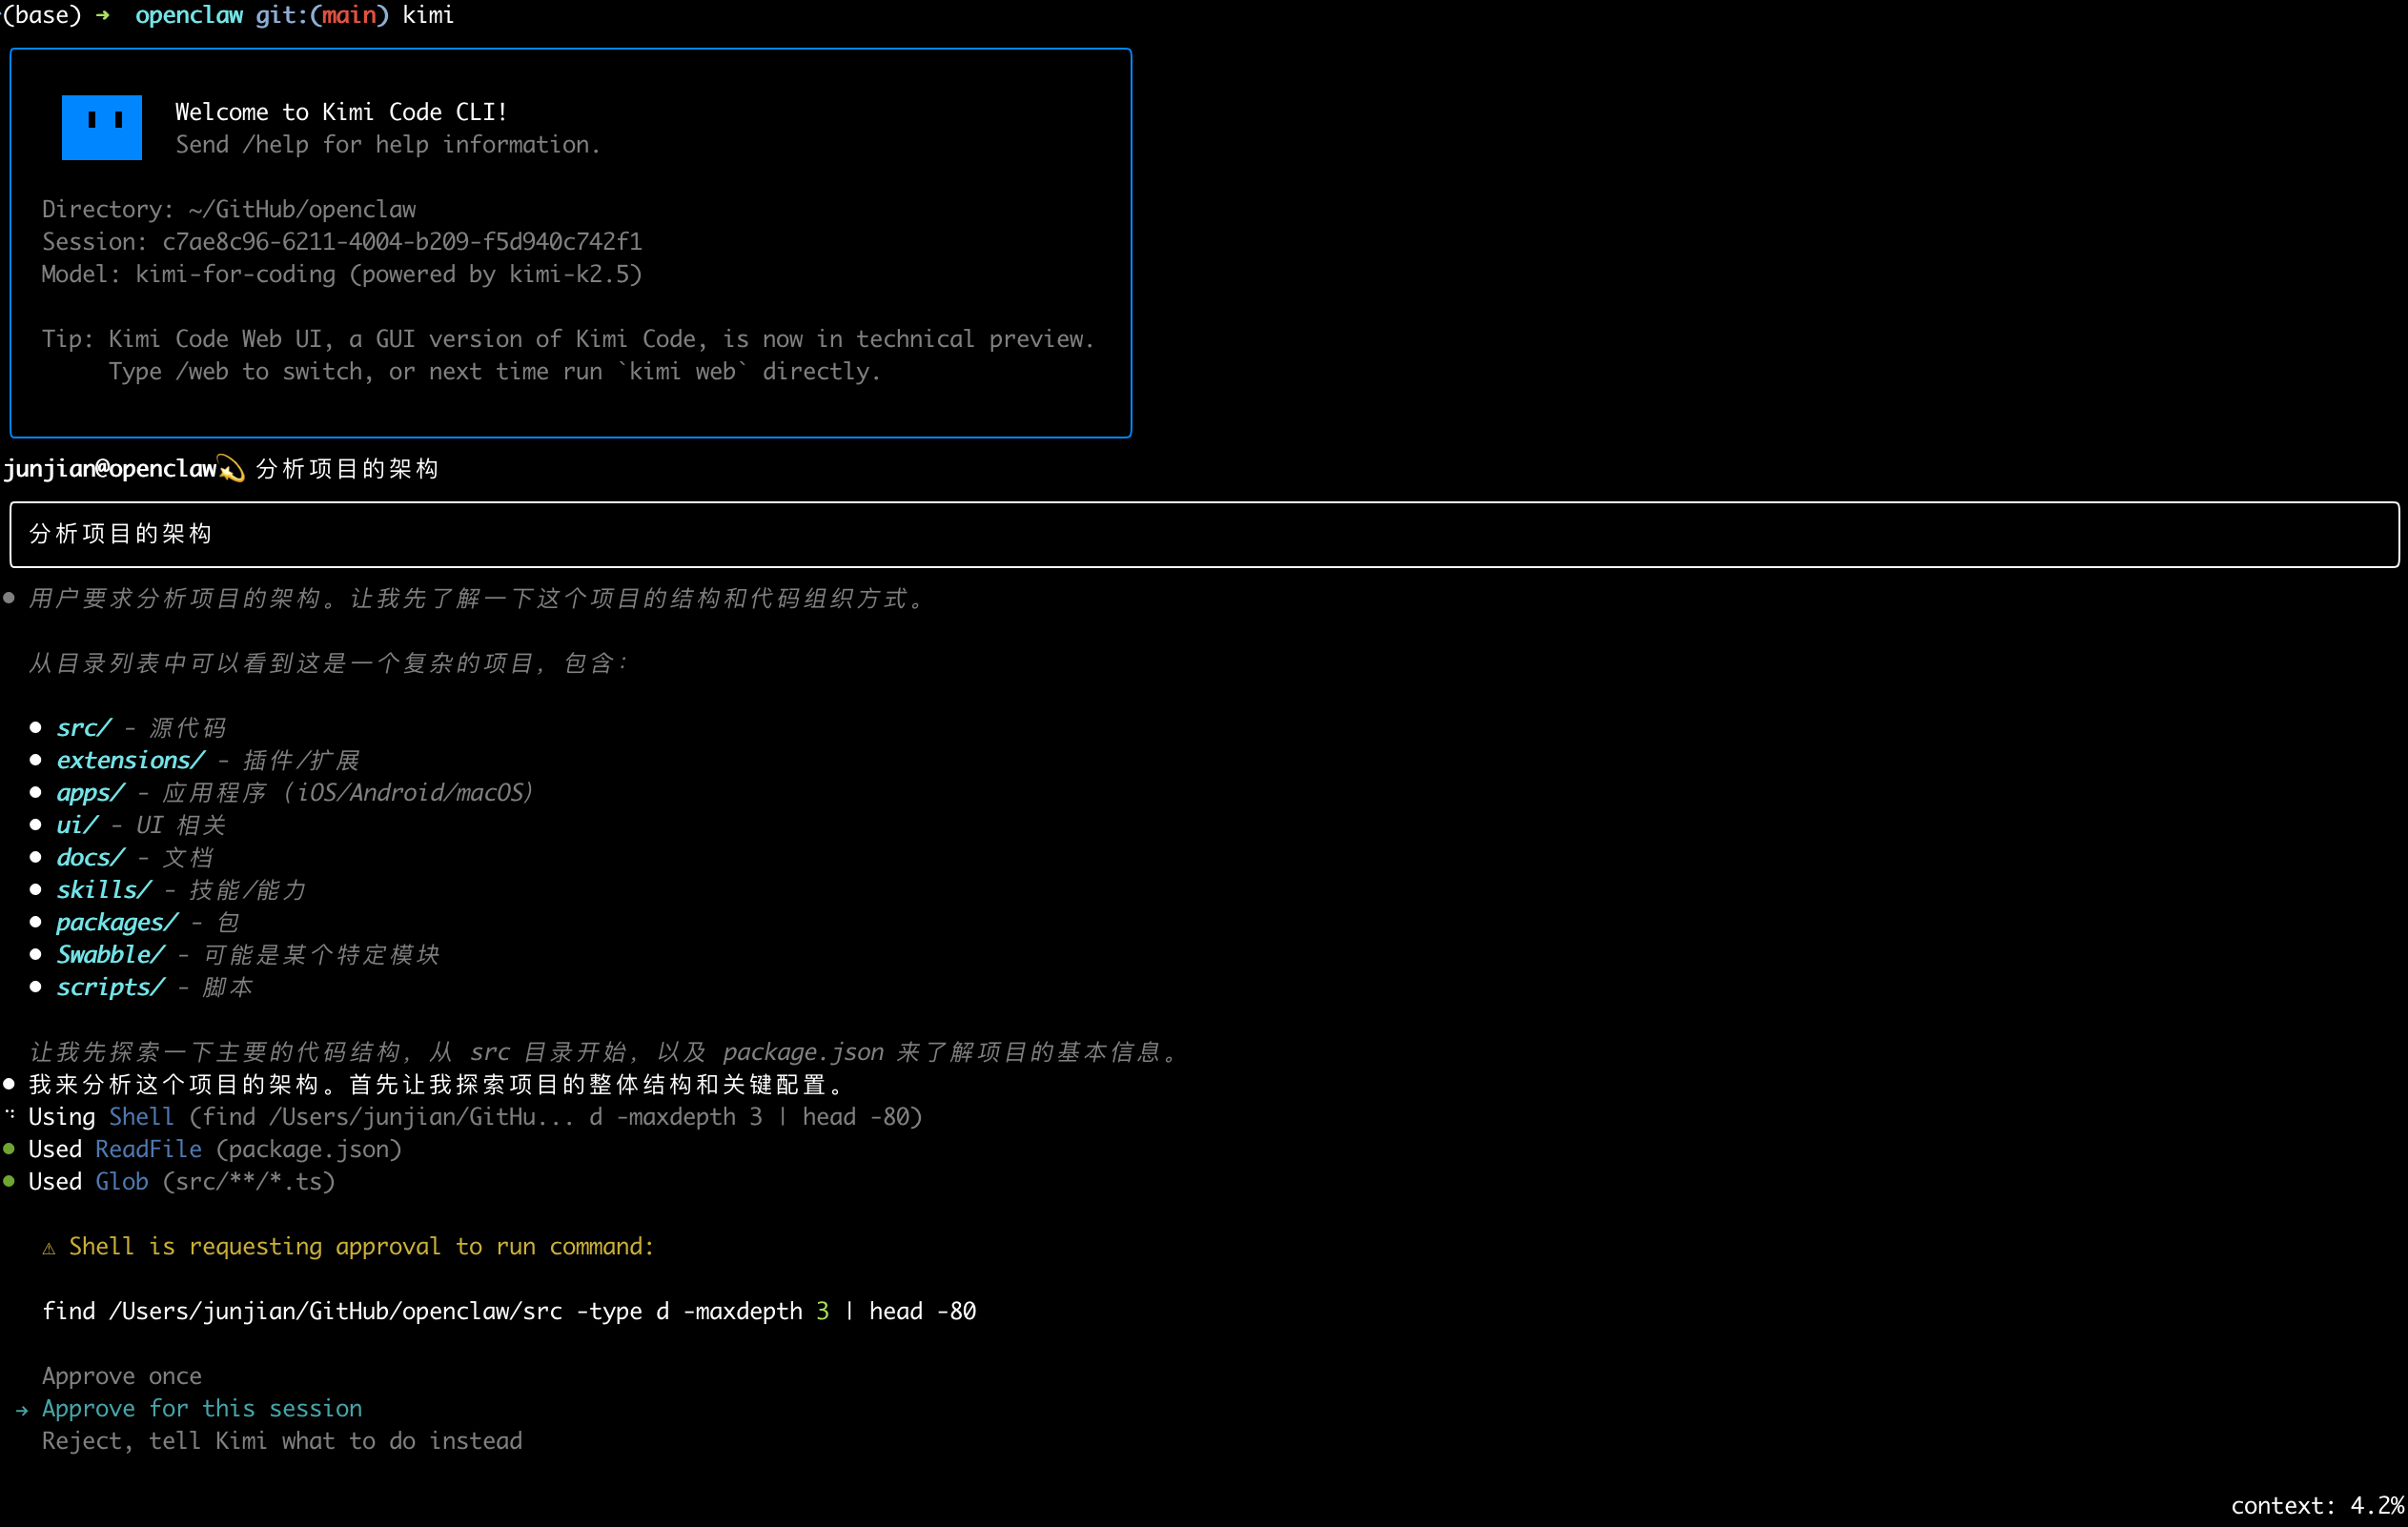
Task: Click the yellow warning triangle icon
Action: [48, 1248]
